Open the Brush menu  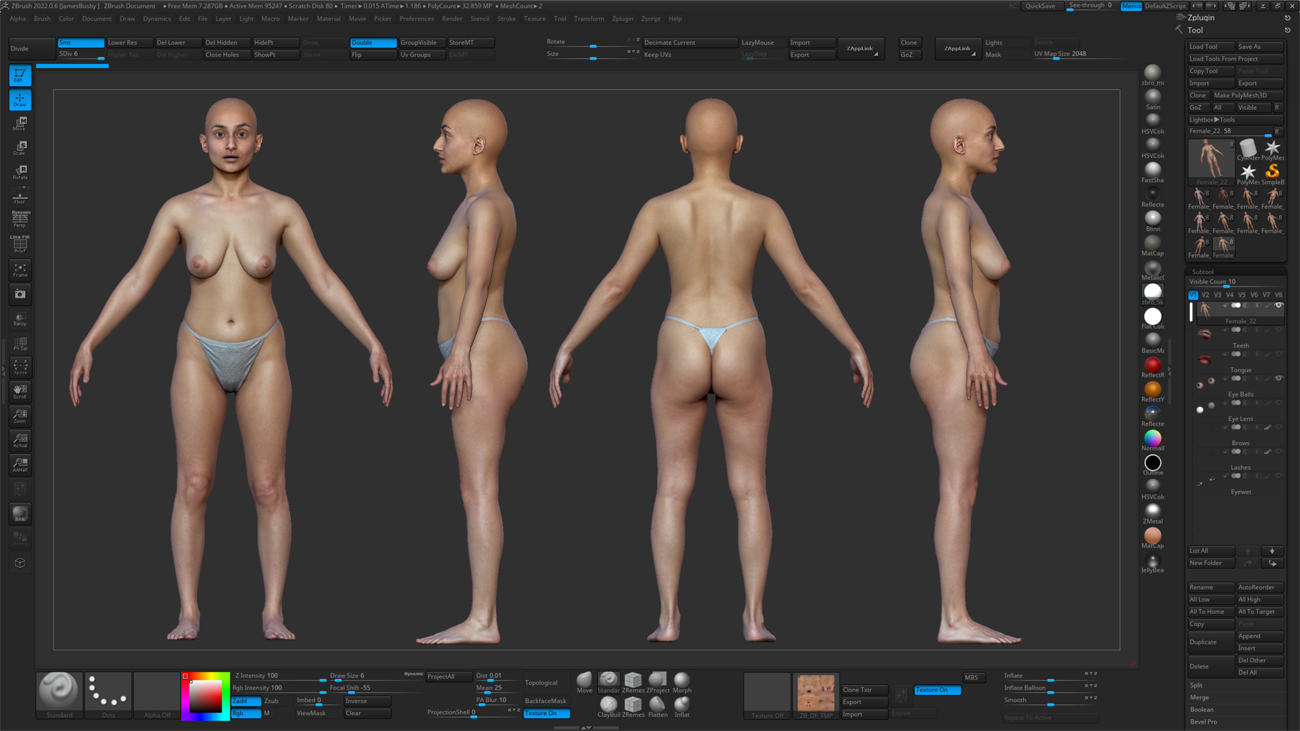[42, 19]
